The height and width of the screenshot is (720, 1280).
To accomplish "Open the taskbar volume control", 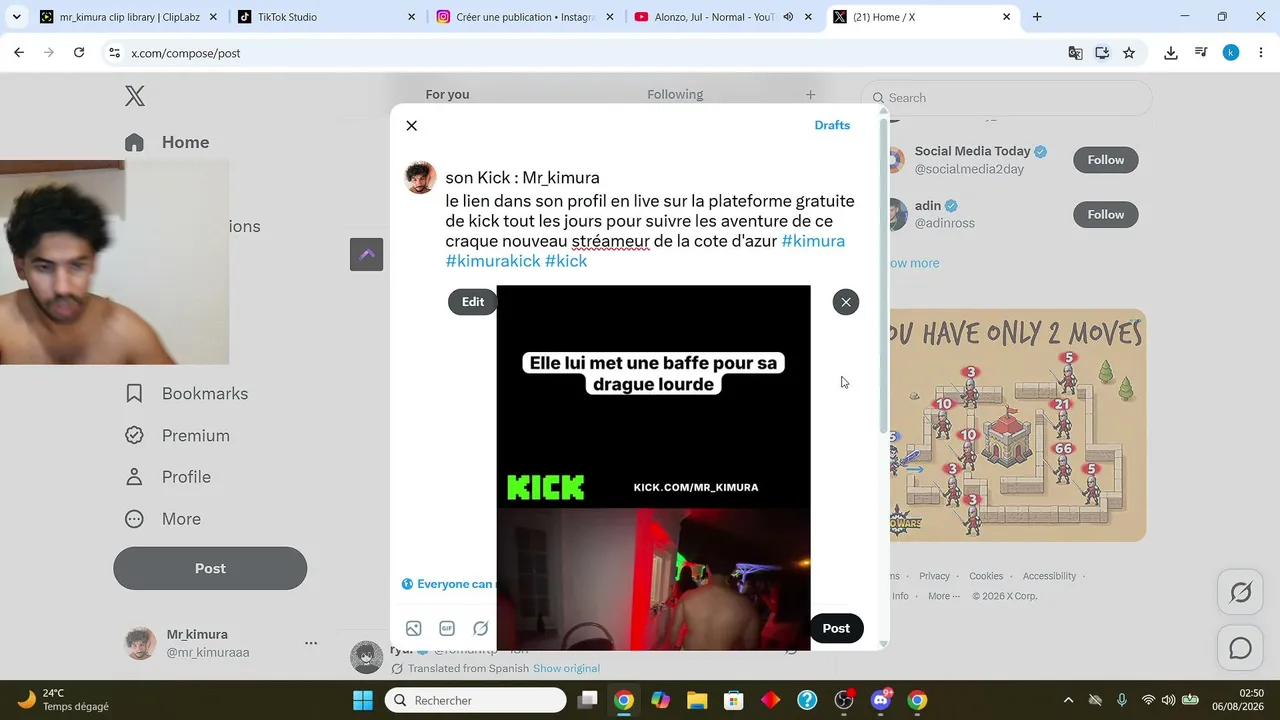I will click(1168, 700).
